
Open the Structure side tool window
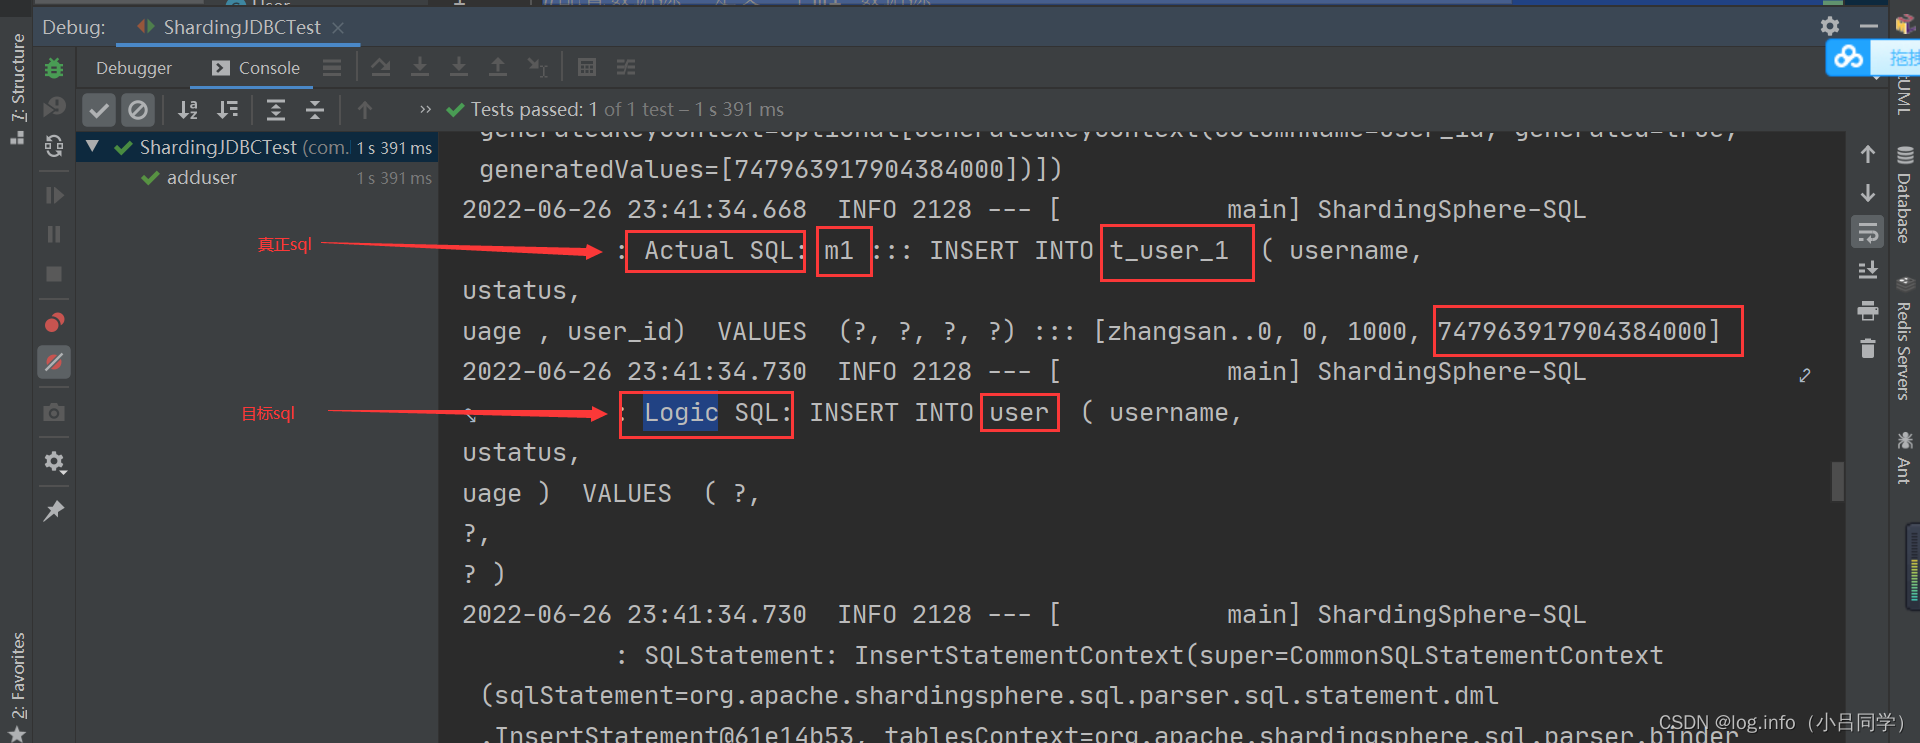(x=18, y=89)
